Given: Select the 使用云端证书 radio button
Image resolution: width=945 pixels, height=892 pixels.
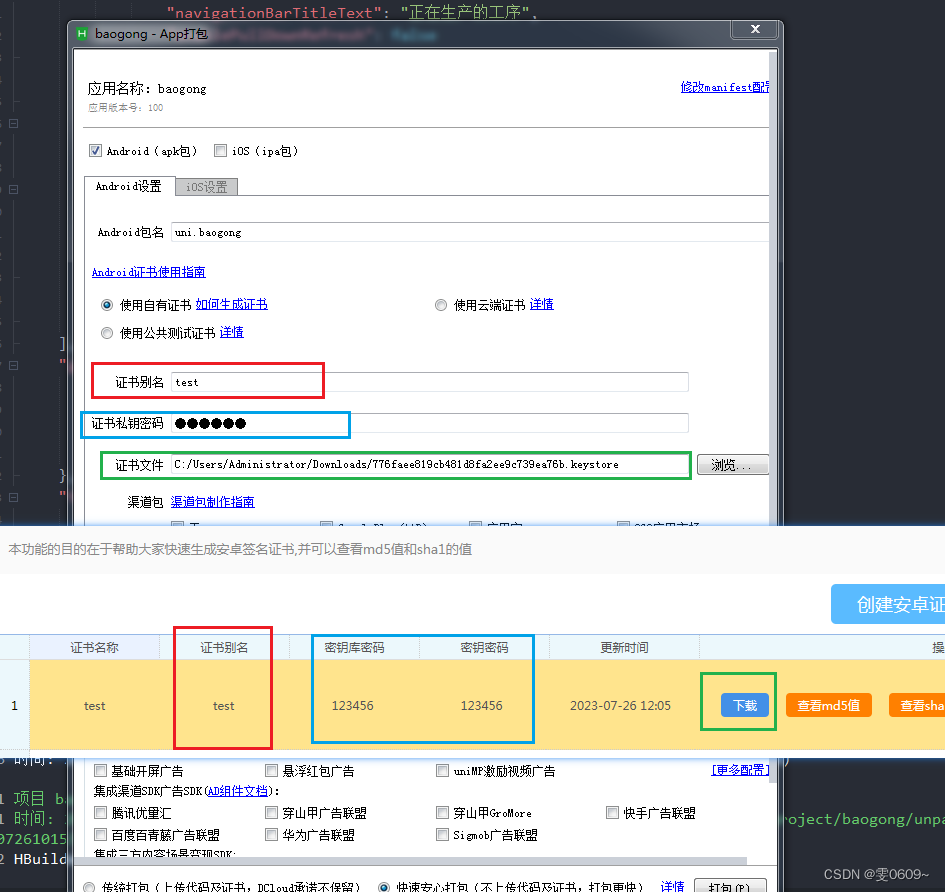Looking at the screenshot, I should tap(441, 305).
